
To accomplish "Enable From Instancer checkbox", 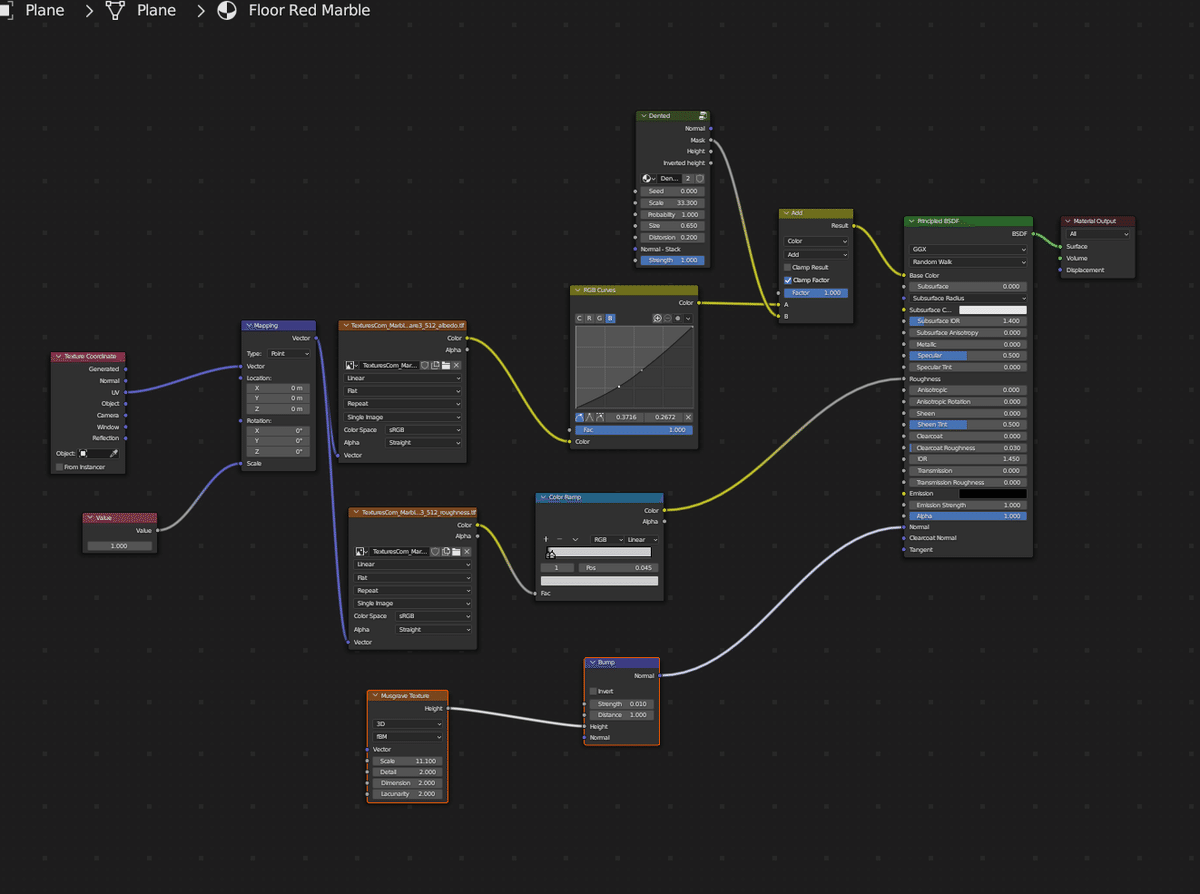I will [59, 467].
